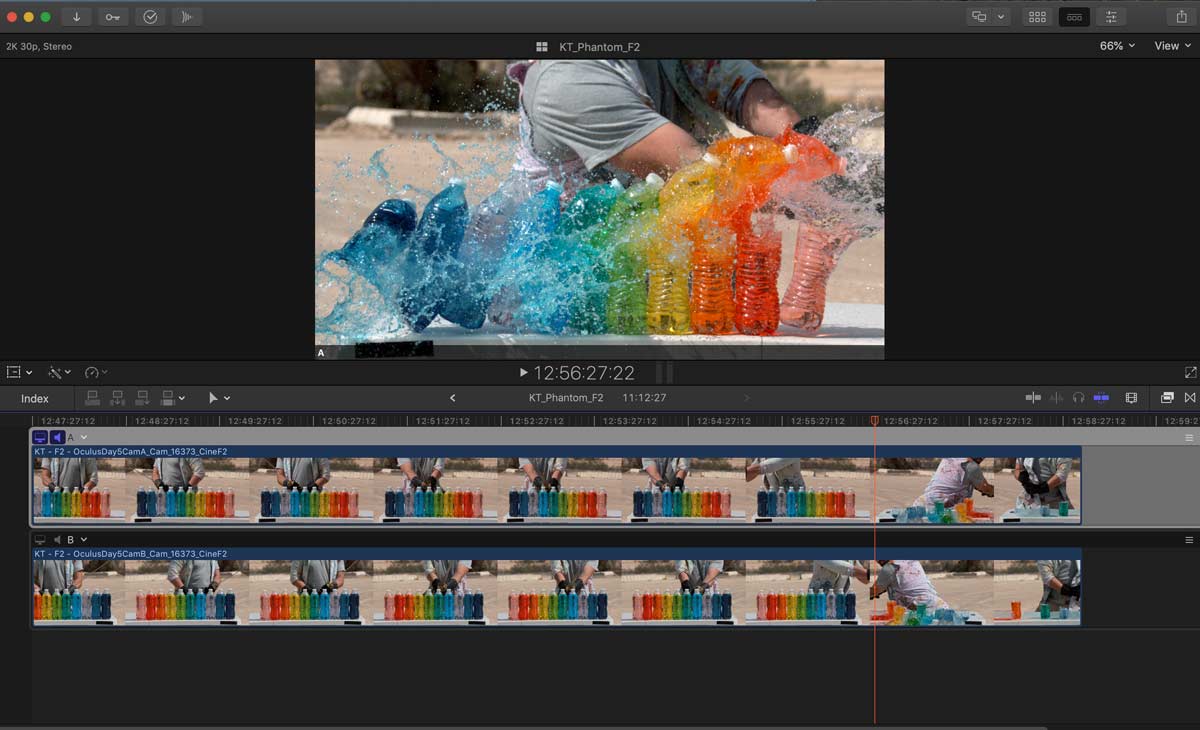Screen dimensions: 1200x730
Task: Open the angle B name pop-up menu
Action: (77, 540)
